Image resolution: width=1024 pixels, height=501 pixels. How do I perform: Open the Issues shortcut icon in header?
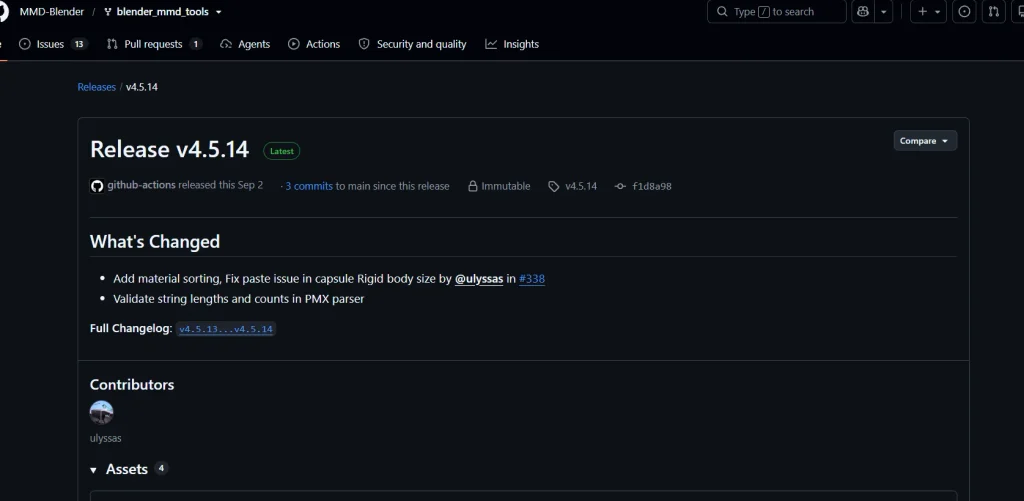tap(965, 12)
